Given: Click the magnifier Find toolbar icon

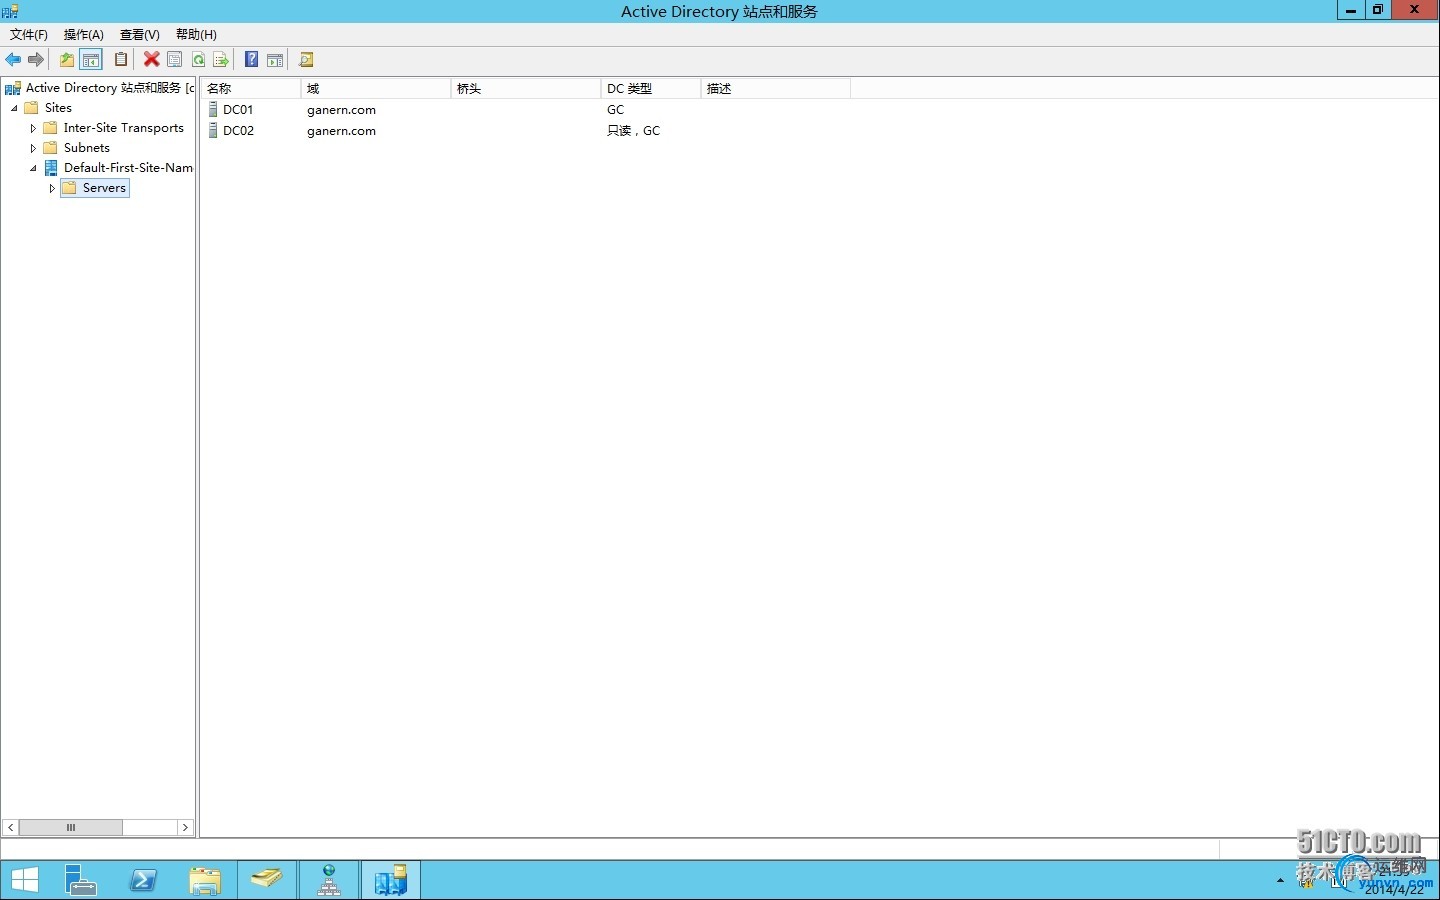Looking at the screenshot, I should pyautogui.click(x=306, y=60).
